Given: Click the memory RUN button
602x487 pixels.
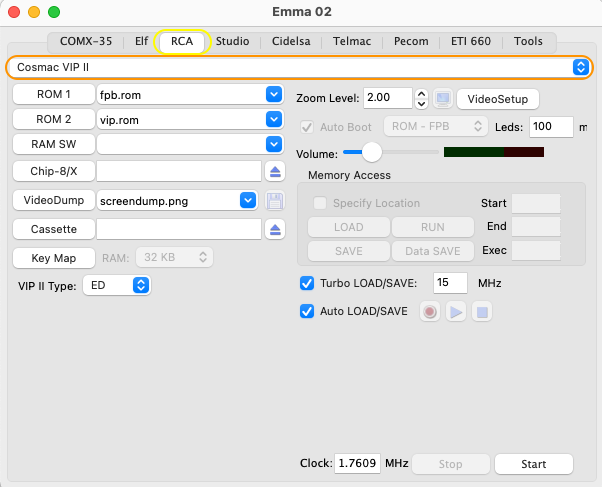Looking at the screenshot, I should (x=433, y=227).
